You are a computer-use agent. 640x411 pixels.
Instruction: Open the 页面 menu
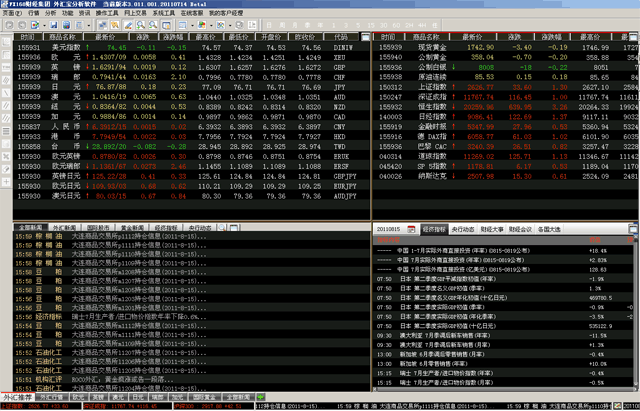12,13
